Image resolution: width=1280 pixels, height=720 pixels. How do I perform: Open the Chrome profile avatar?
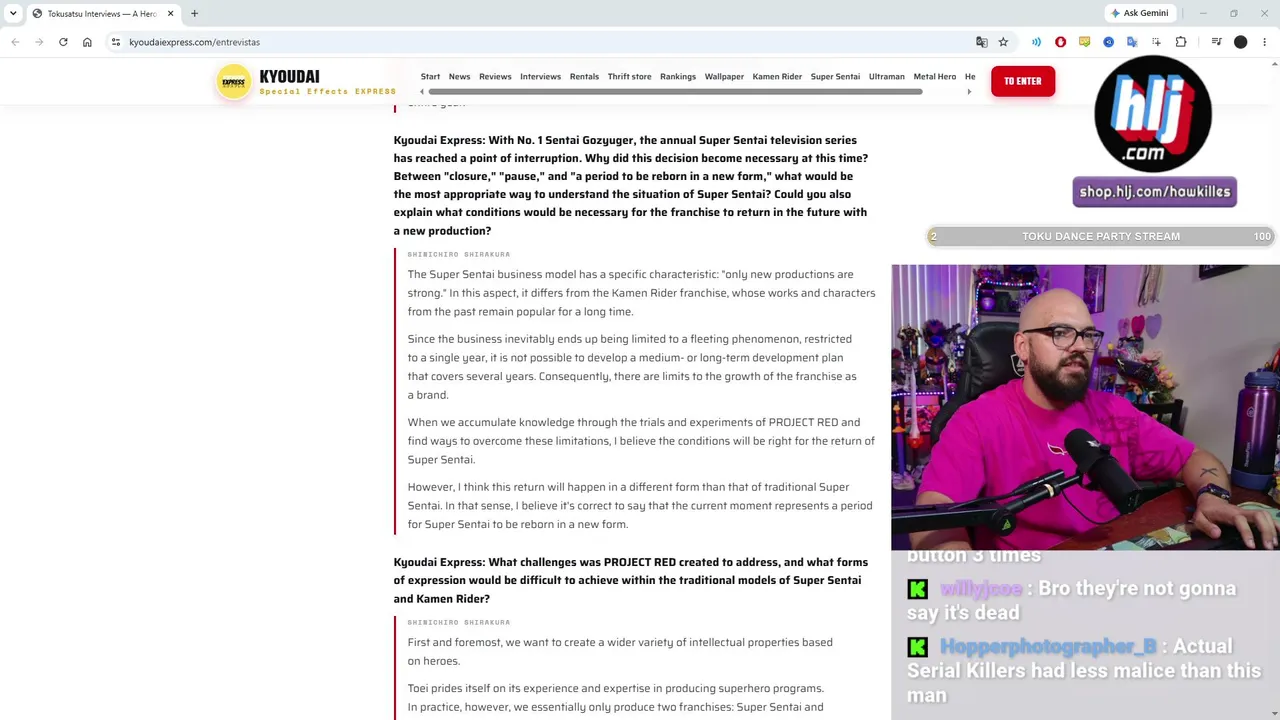point(1241,42)
